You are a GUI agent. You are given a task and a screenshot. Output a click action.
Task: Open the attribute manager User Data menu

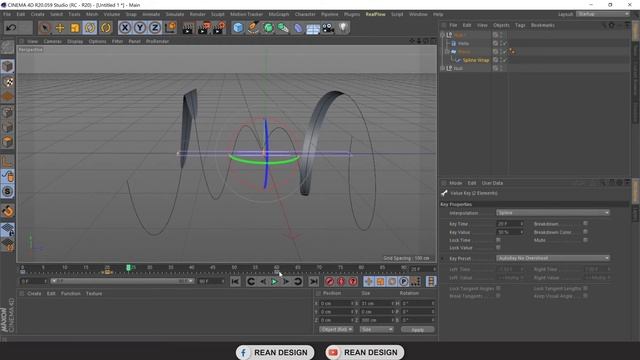pos(492,183)
